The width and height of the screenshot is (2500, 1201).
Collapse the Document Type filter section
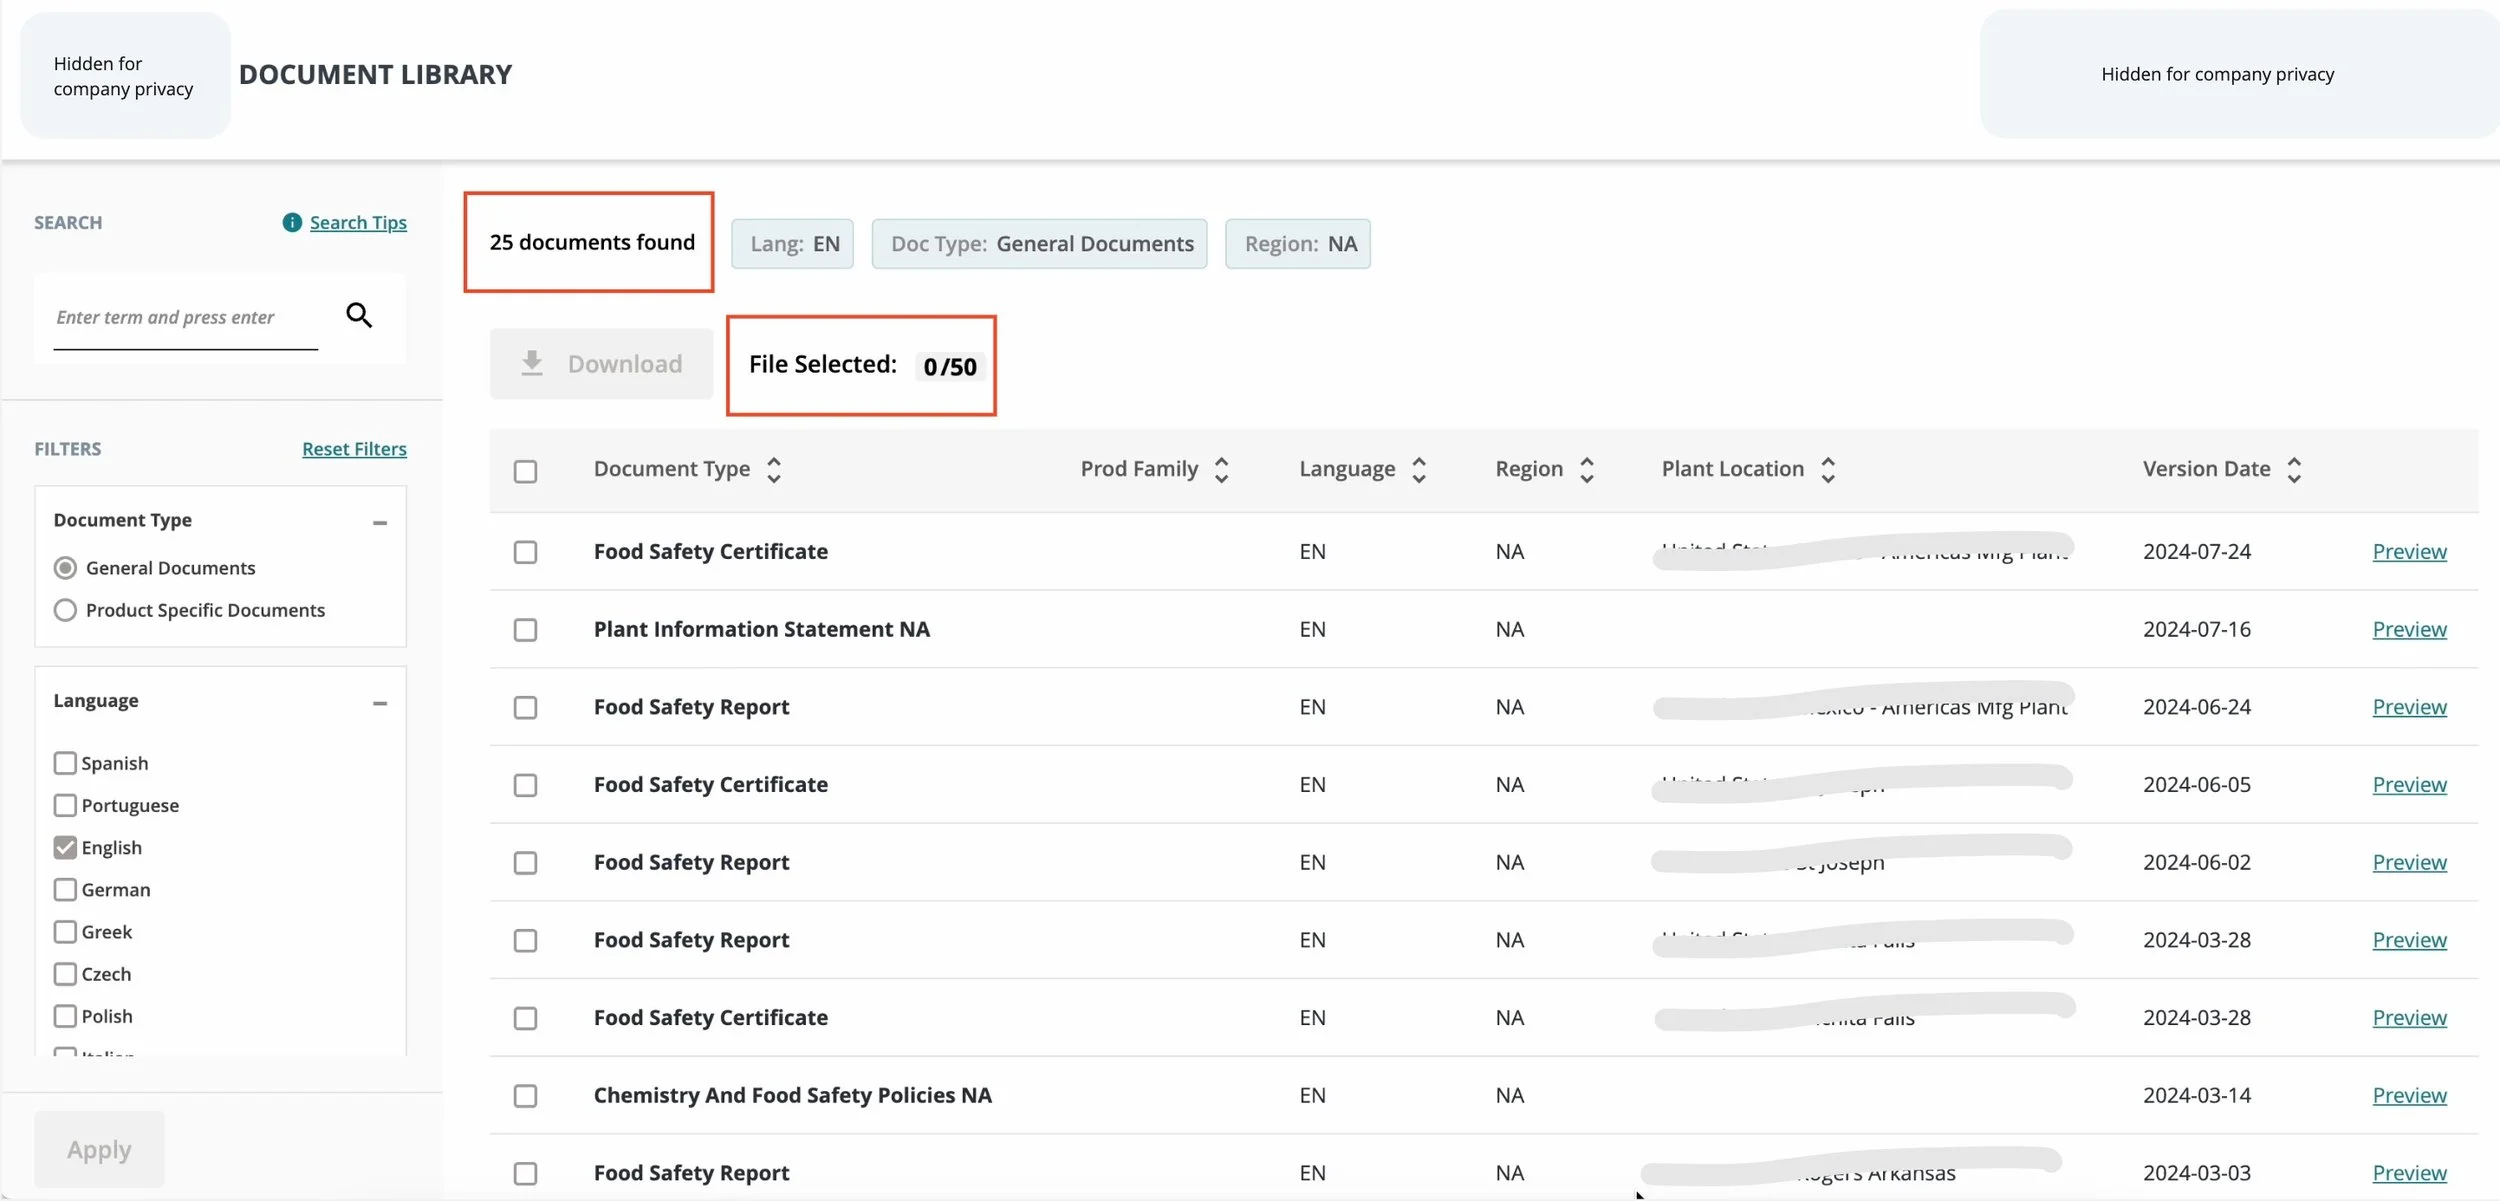coord(380,522)
